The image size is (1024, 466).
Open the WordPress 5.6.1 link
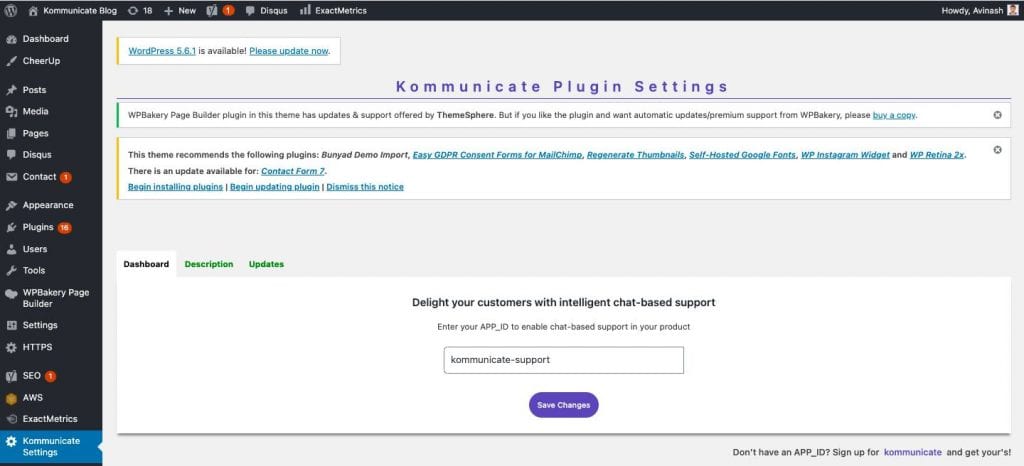pos(162,51)
